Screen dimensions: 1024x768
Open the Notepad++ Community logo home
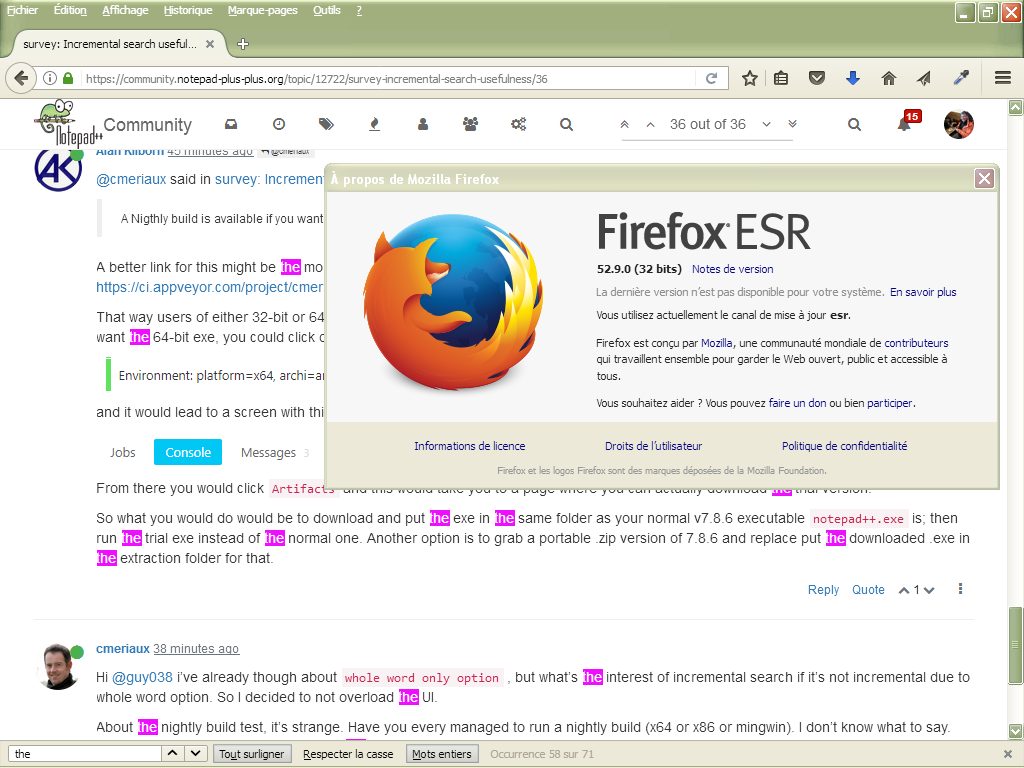click(x=71, y=124)
